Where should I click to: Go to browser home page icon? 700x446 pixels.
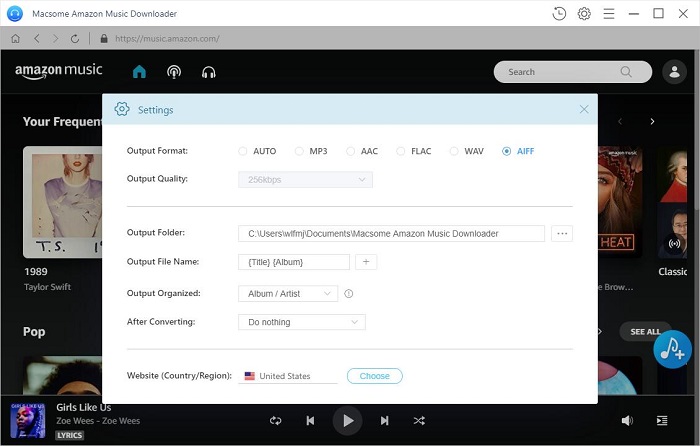click(x=16, y=39)
